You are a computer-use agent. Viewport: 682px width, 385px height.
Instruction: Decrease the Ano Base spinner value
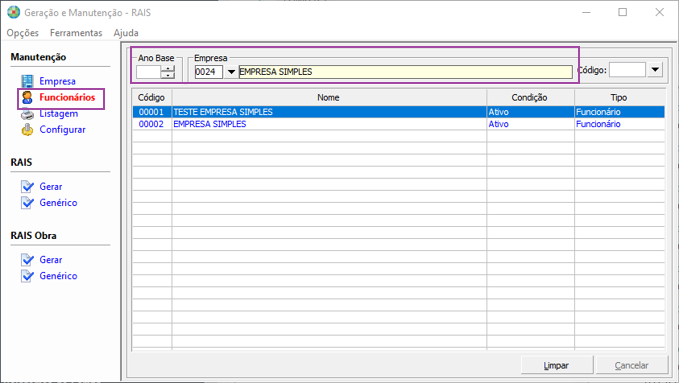pyautogui.click(x=168, y=75)
